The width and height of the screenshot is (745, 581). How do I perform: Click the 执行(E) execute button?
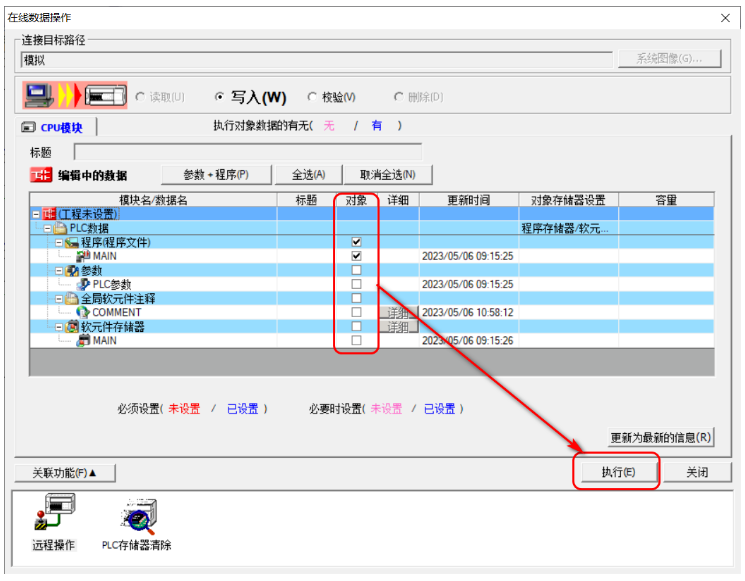tap(618, 472)
